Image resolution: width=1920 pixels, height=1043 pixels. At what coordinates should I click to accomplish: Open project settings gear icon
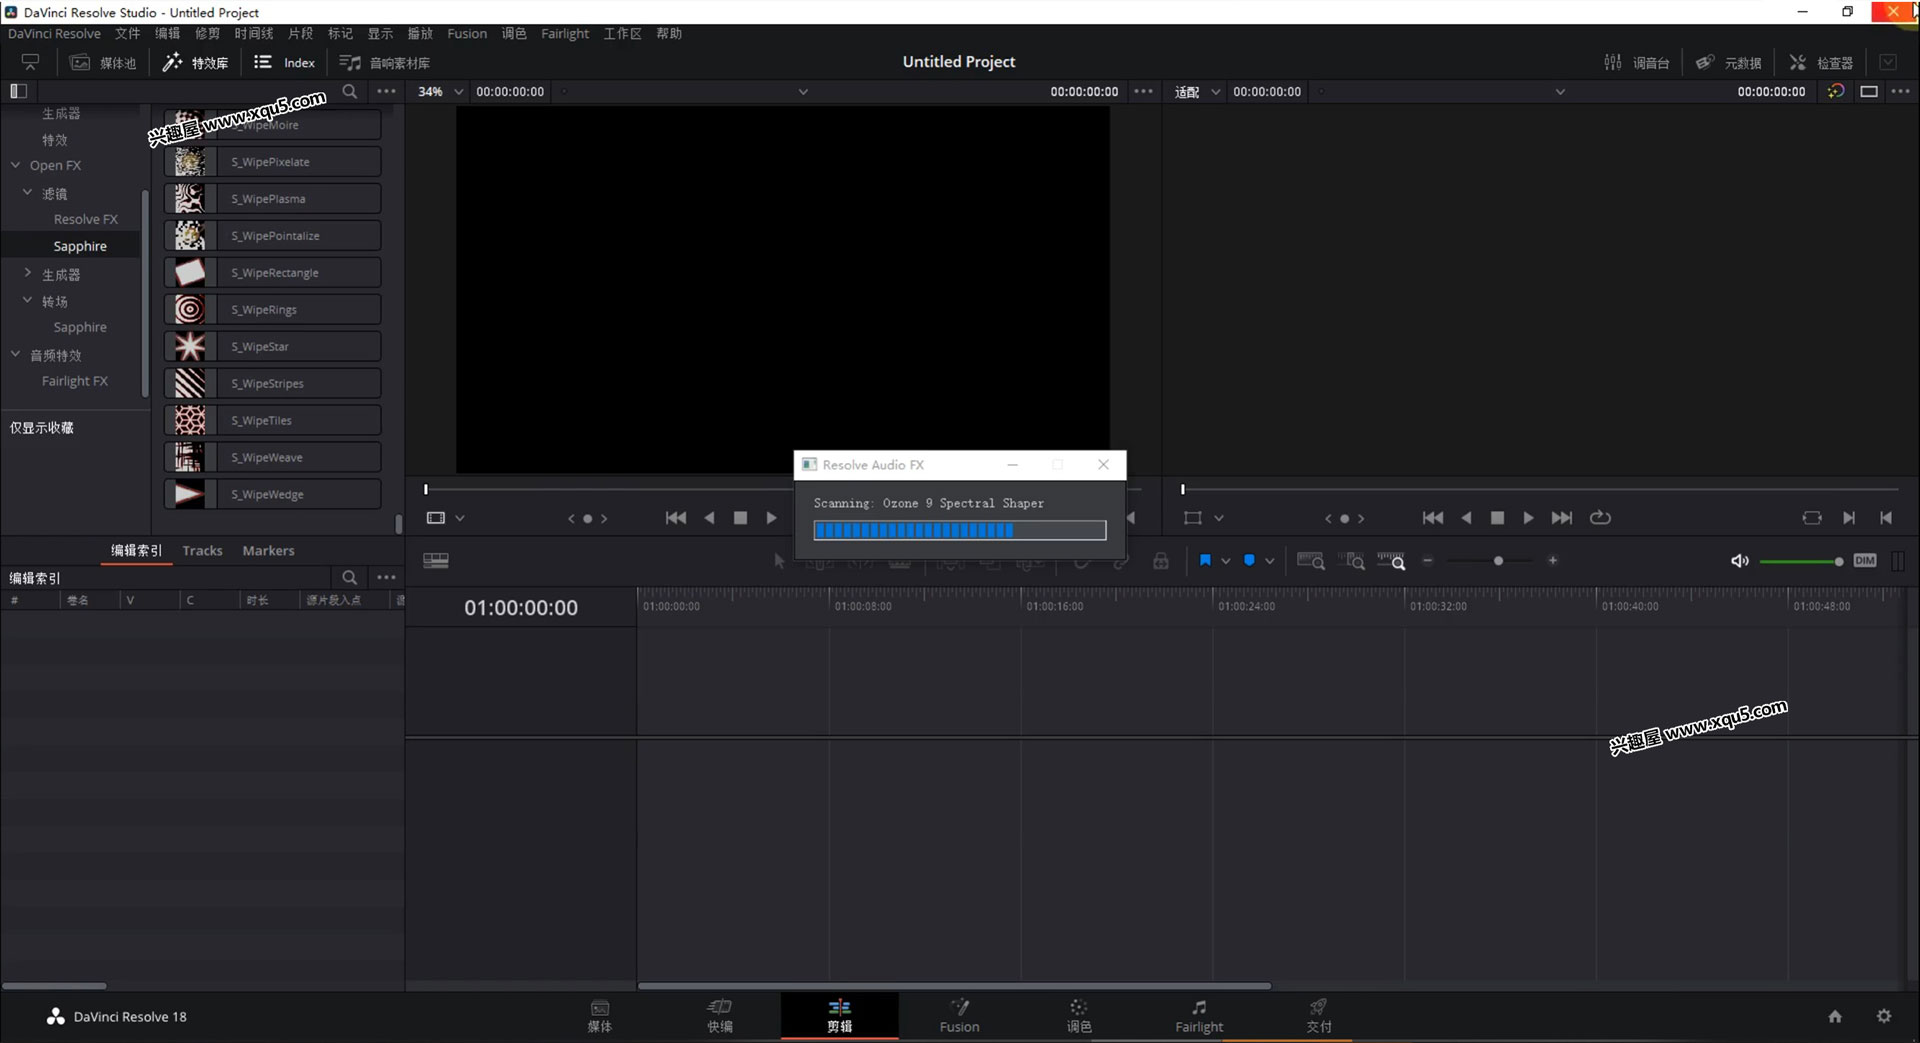pyautogui.click(x=1884, y=1016)
